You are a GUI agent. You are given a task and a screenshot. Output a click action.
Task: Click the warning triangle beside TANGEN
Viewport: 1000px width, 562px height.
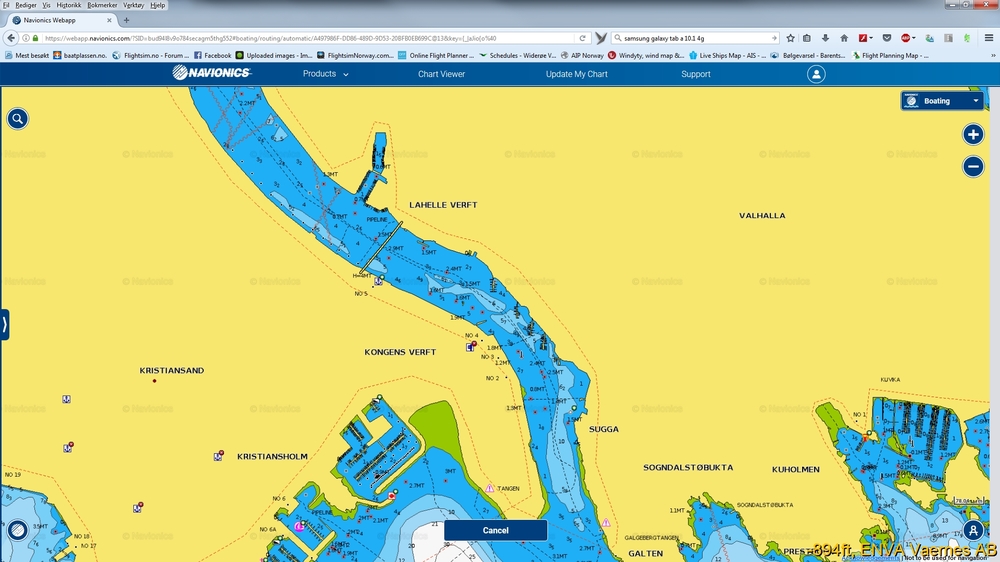tap(490, 488)
